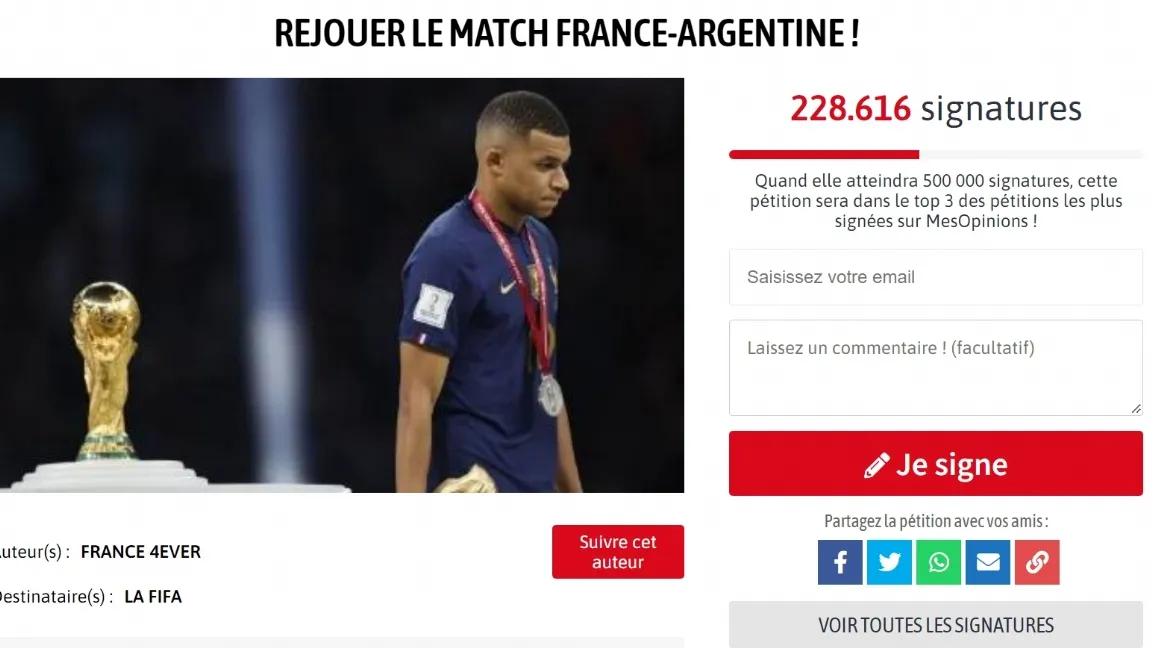Copy the petition link with chain icon
This screenshot has height=648, width=1152.
1037,562
